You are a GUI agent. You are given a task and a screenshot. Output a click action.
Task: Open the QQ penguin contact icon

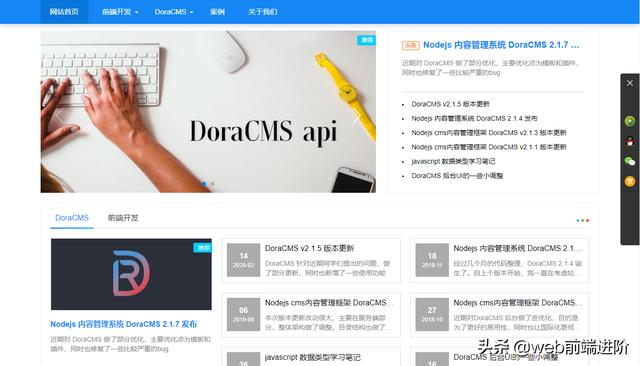pos(630,141)
